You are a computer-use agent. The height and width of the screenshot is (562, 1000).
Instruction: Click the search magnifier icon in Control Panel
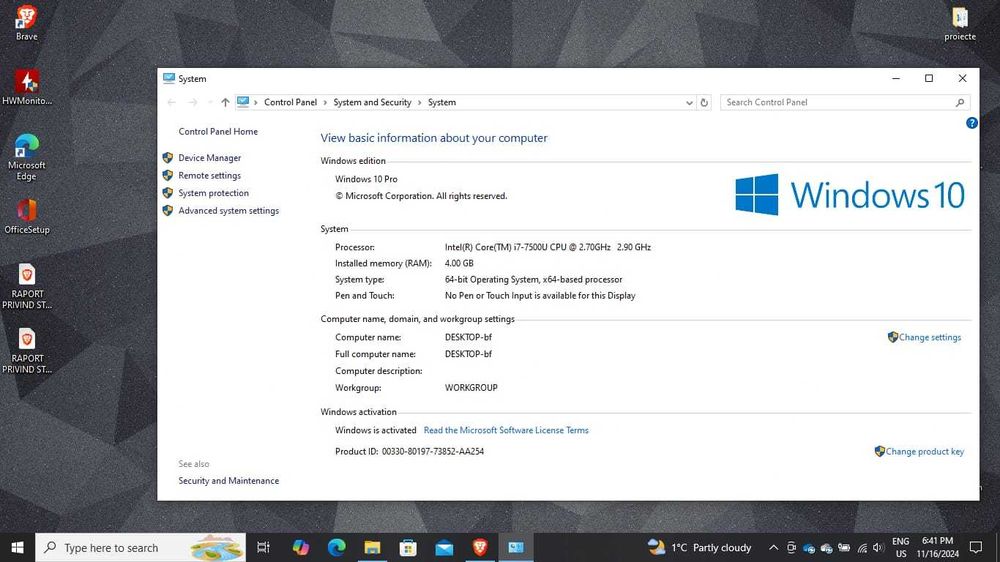(x=960, y=102)
